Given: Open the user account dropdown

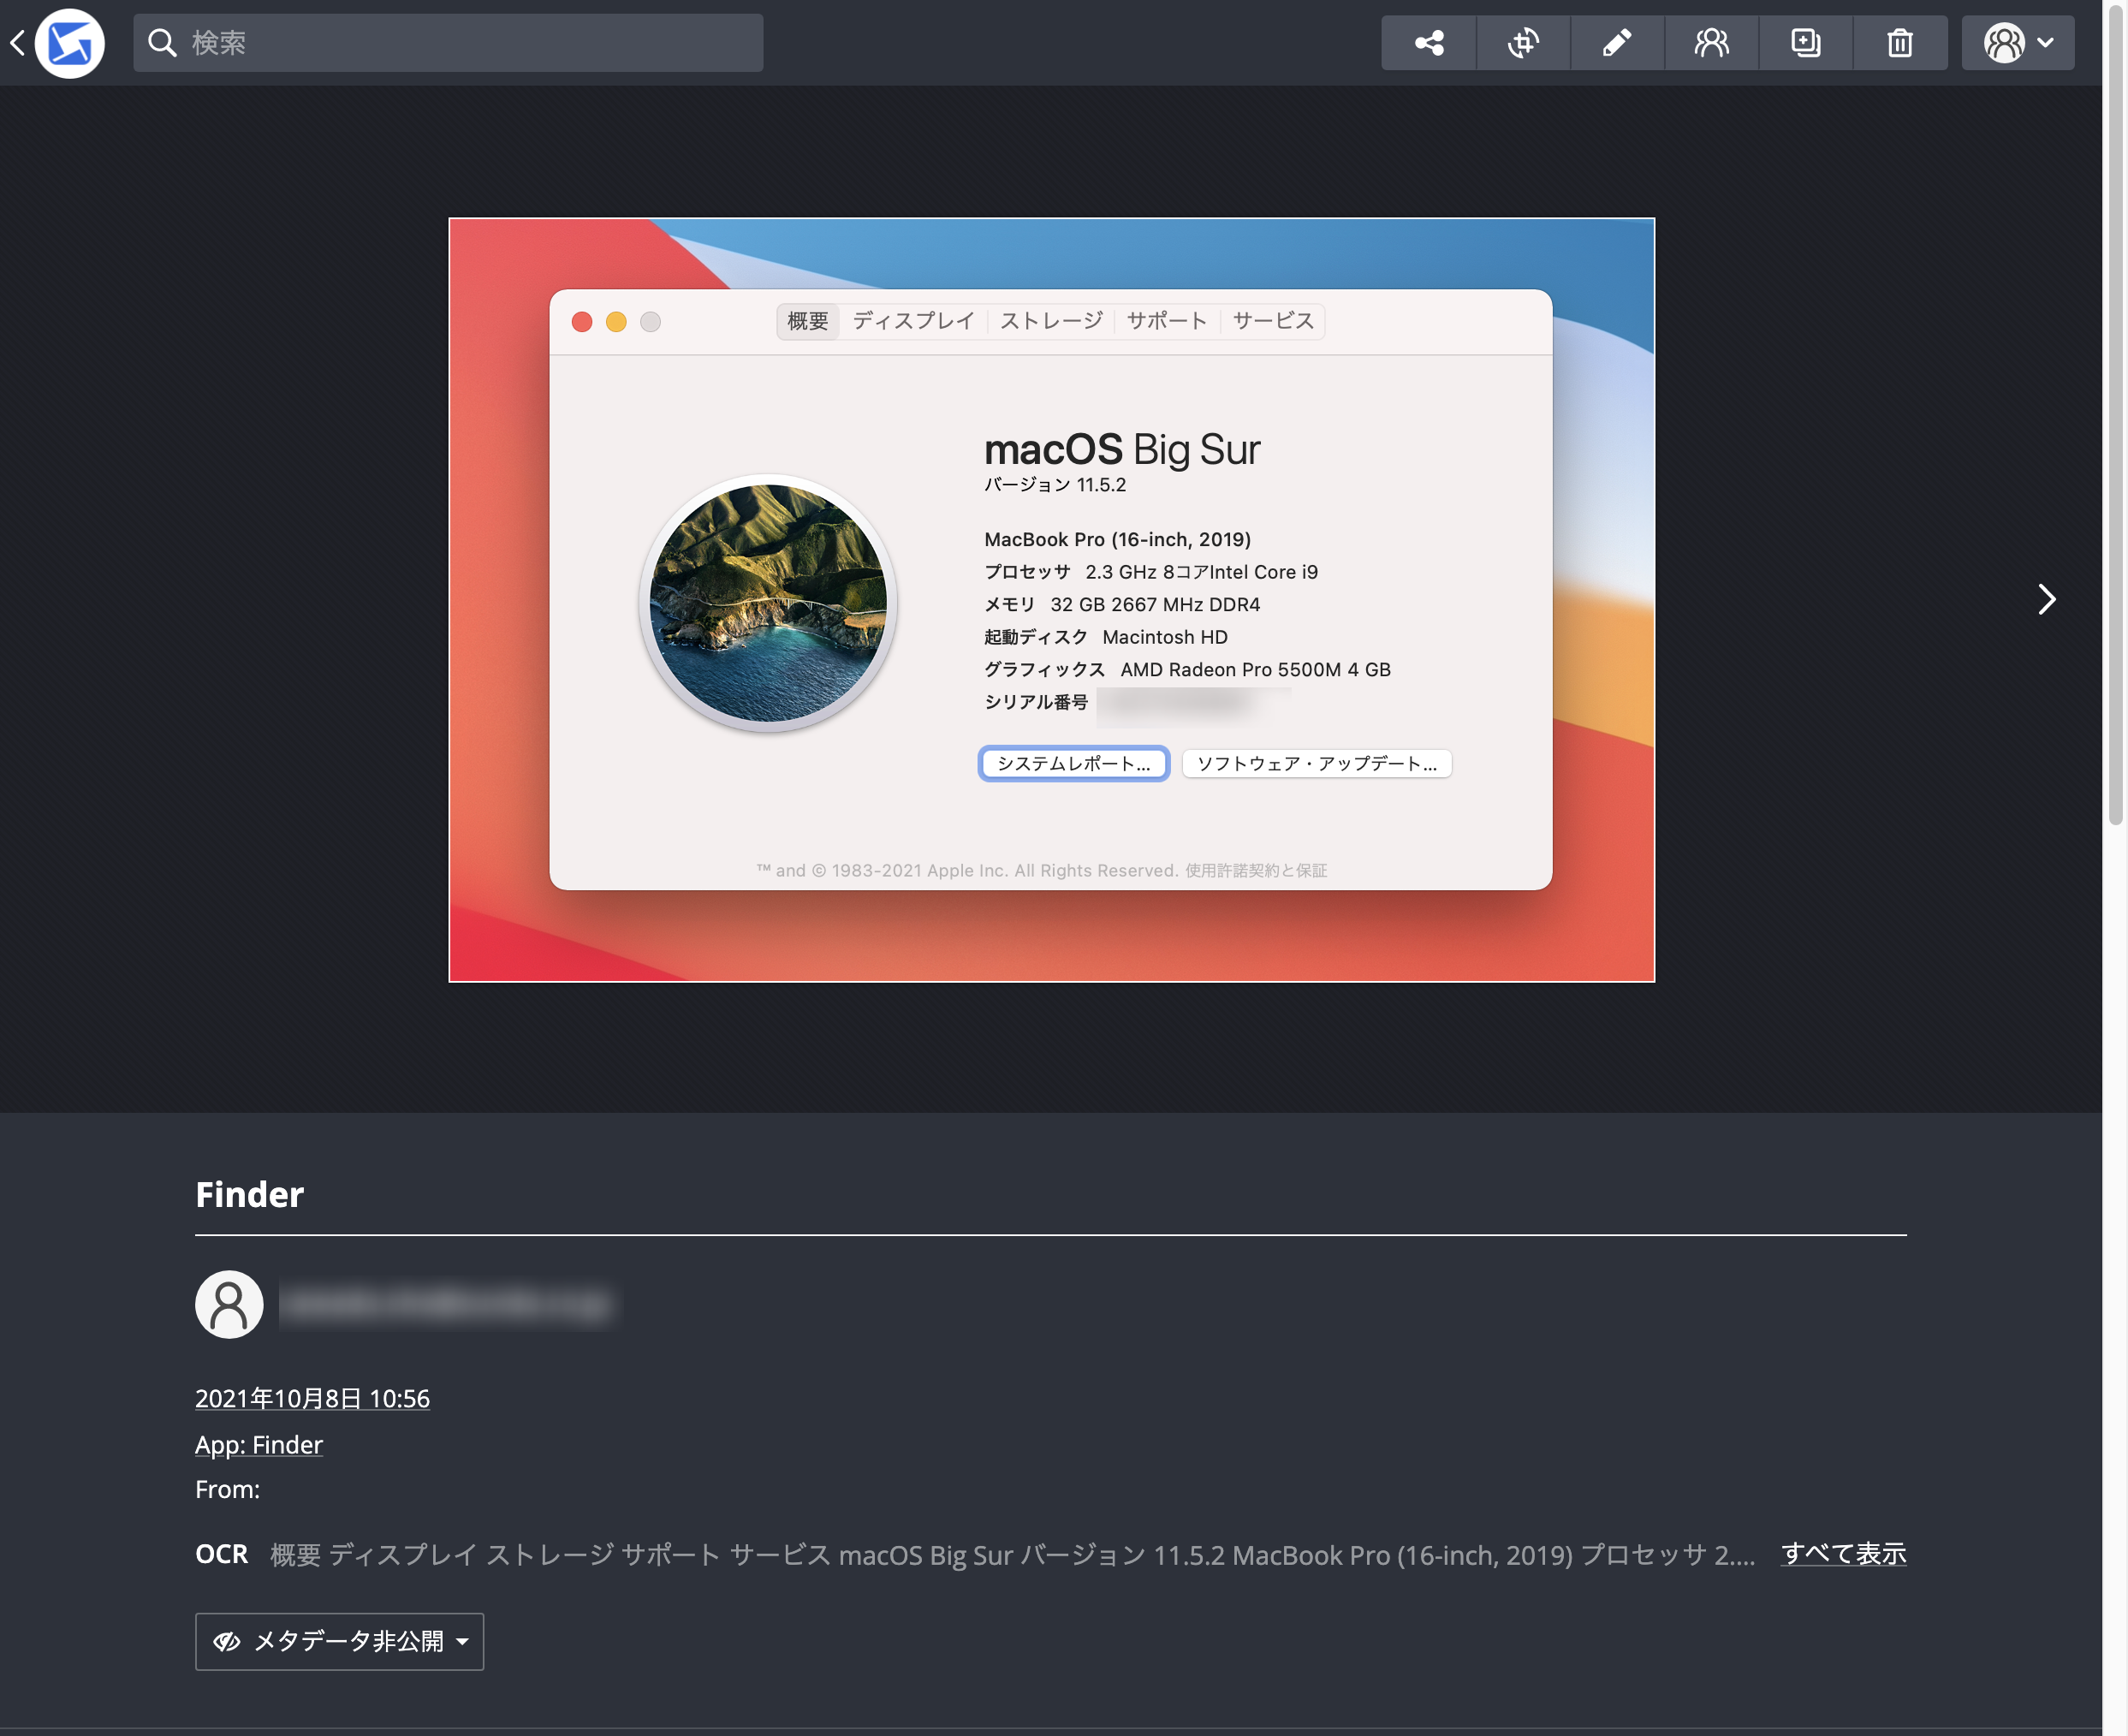Looking at the screenshot, I should (x=2017, y=43).
